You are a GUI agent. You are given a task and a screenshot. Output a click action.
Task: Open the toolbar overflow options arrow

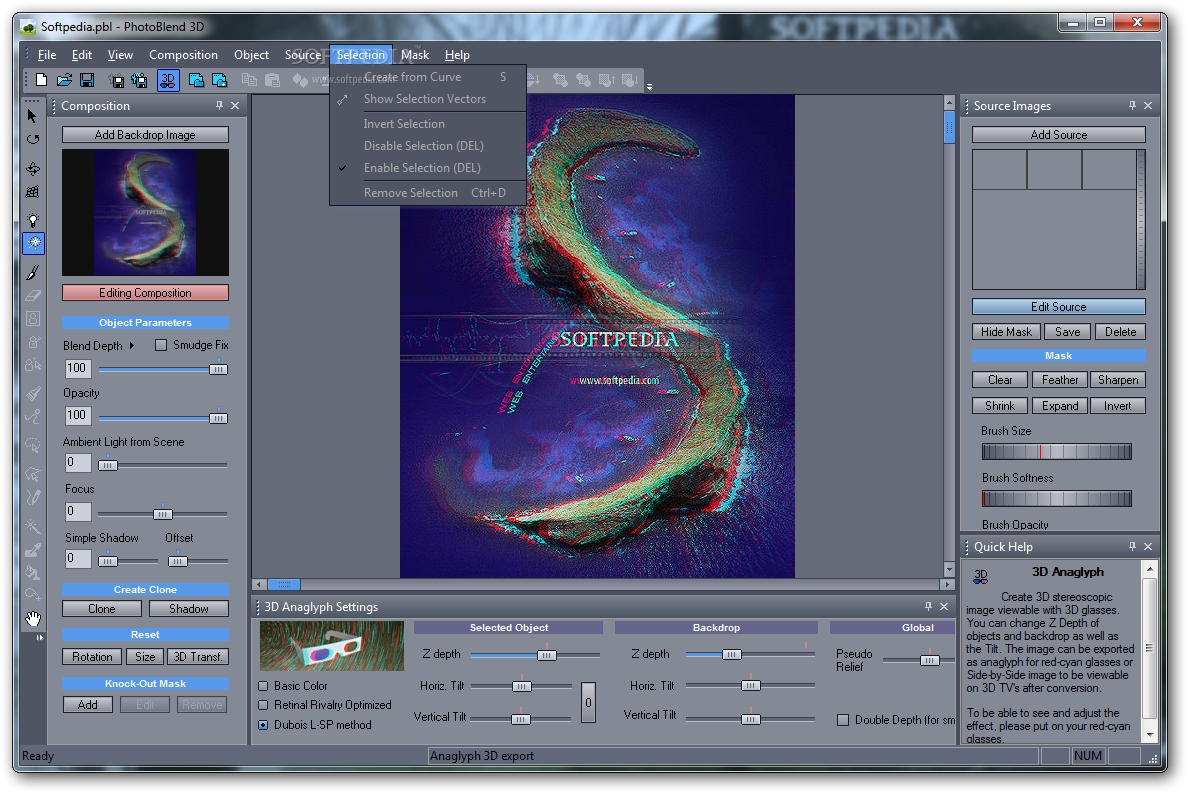649,86
